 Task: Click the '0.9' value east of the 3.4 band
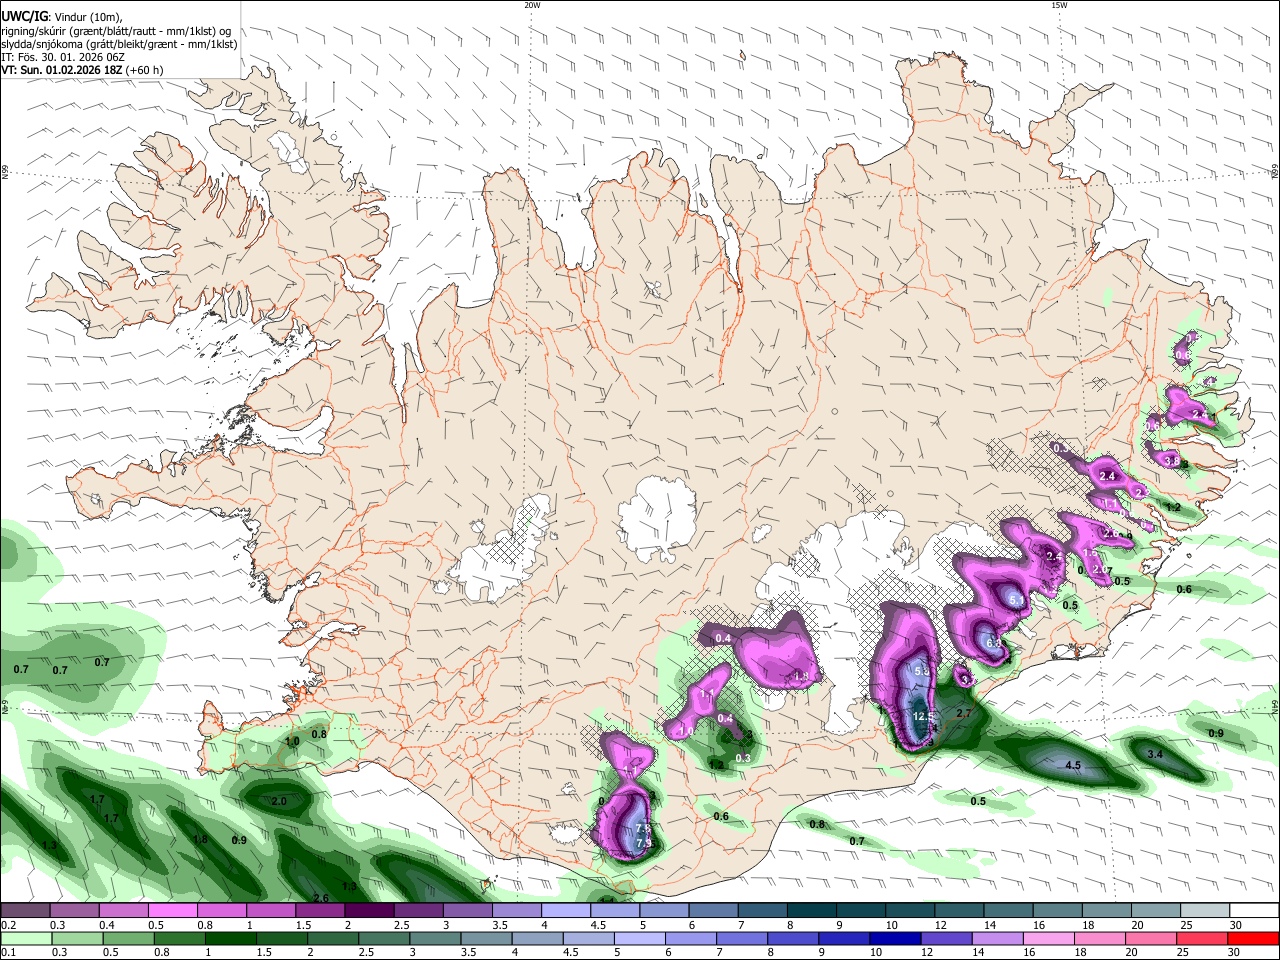click(x=1216, y=733)
